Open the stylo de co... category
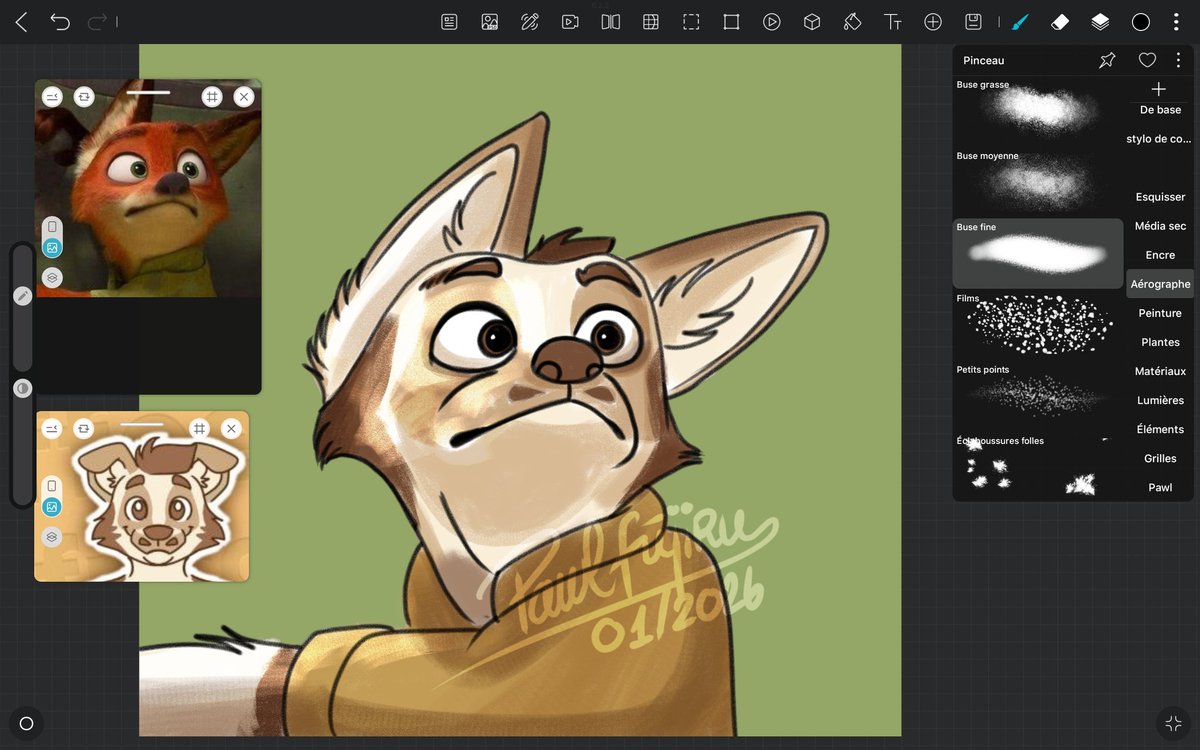The width and height of the screenshot is (1200, 750). pyautogui.click(x=1159, y=139)
